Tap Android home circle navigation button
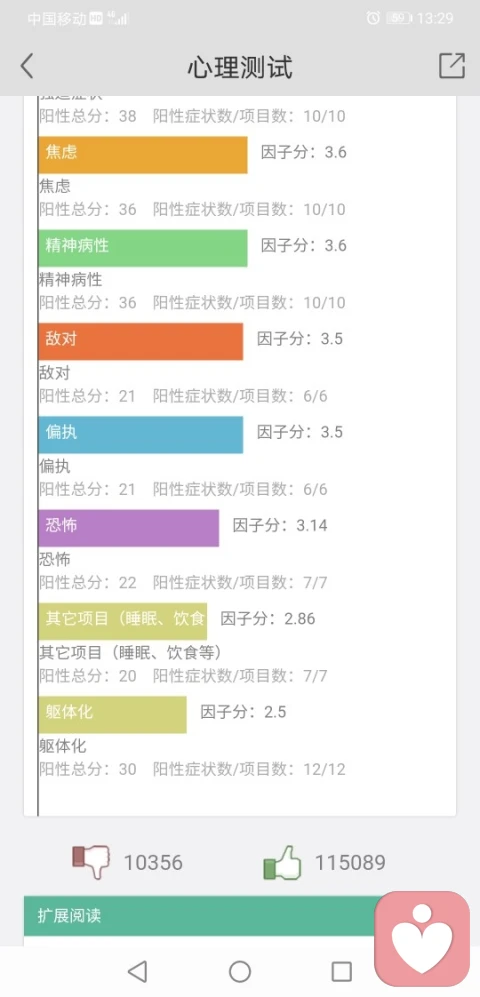 [240, 971]
